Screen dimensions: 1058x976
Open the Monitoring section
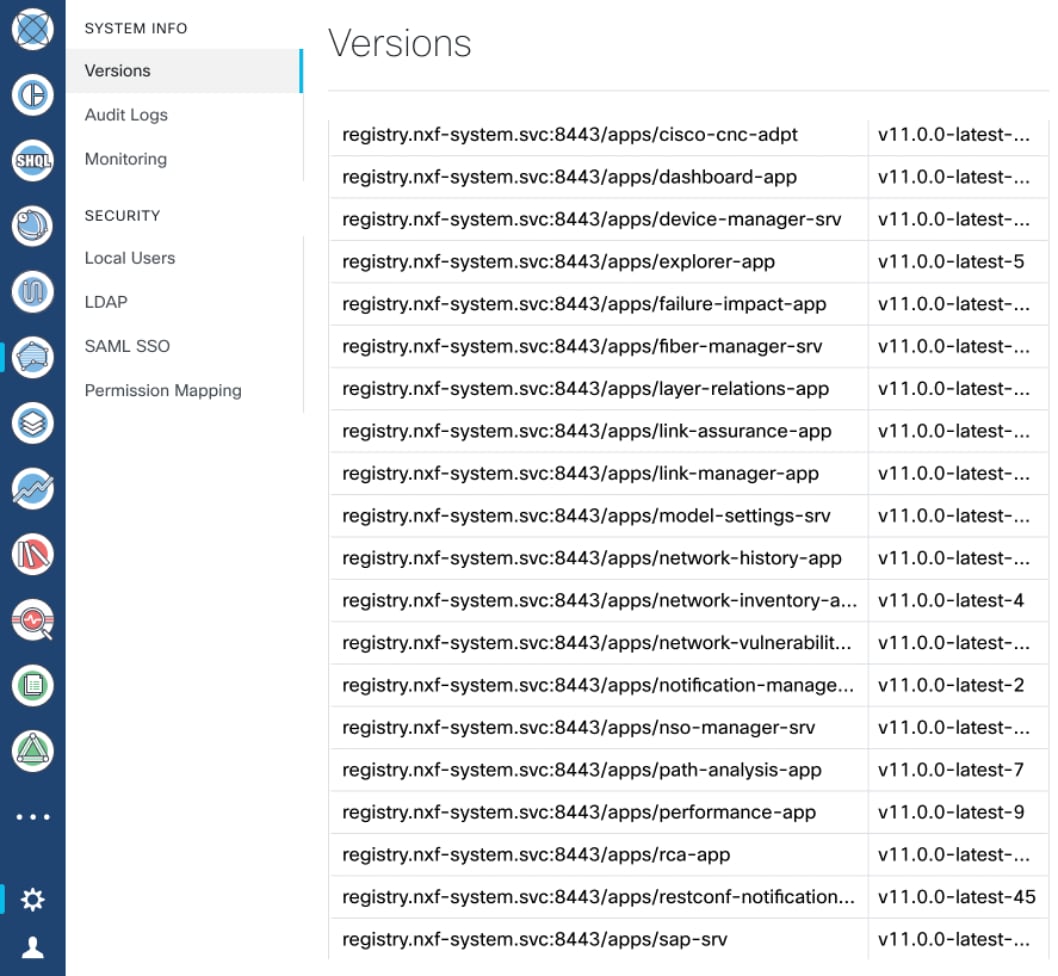tap(124, 159)
